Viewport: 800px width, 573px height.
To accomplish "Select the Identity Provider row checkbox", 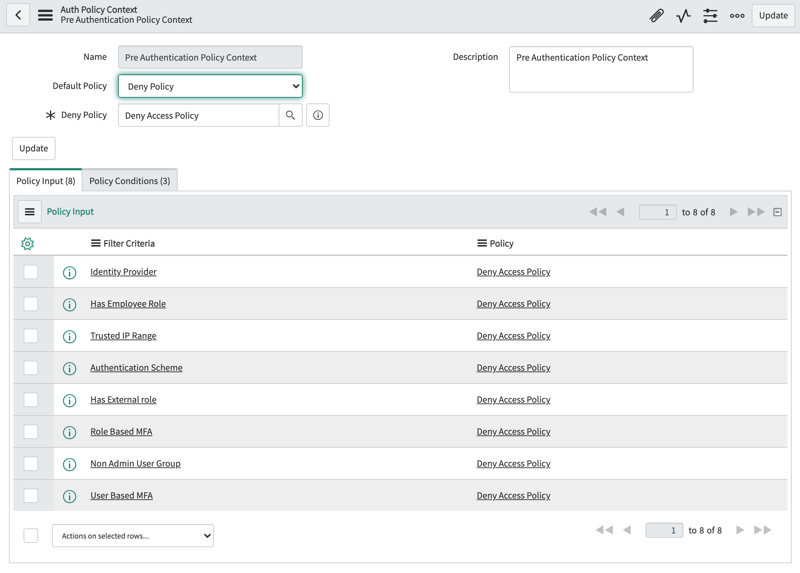I will pyautogui.click(x=31, y=272).
